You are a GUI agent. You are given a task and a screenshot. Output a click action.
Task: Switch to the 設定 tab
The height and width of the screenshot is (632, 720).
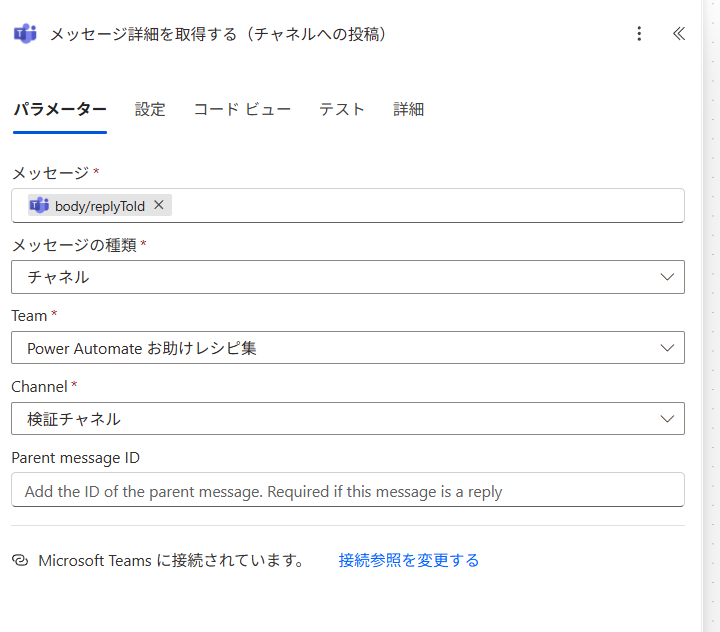point(150,109)
